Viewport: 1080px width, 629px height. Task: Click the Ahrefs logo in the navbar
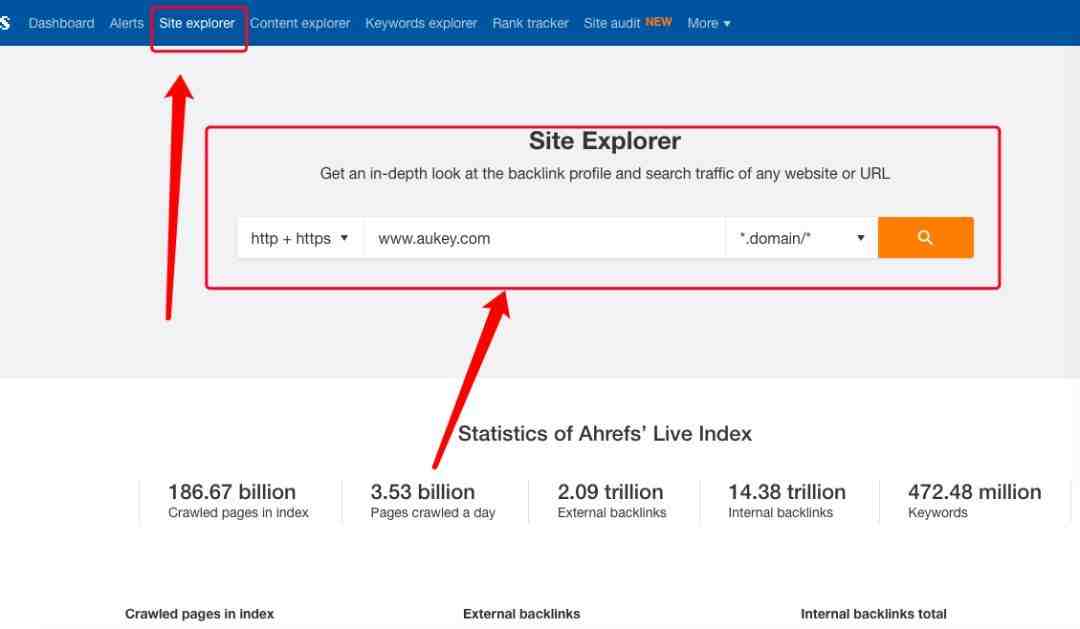5,23
